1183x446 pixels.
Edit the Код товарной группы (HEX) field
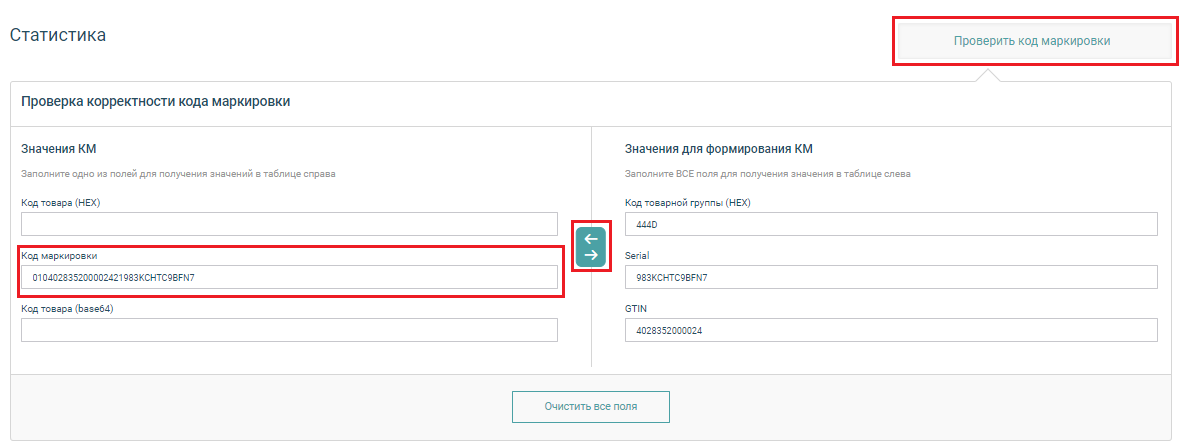coord(891,224)
